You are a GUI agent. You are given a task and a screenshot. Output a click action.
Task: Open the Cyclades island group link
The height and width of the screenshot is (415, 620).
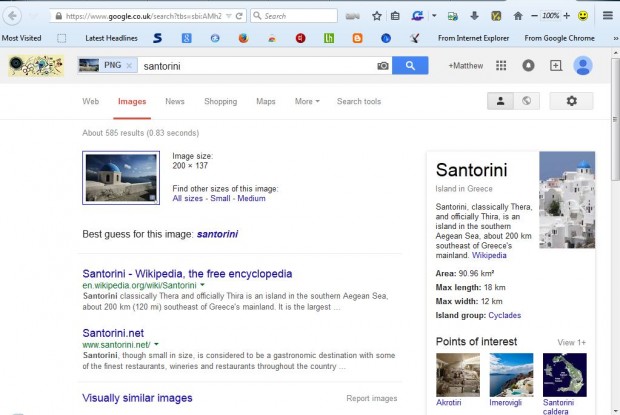click(505, 315)
